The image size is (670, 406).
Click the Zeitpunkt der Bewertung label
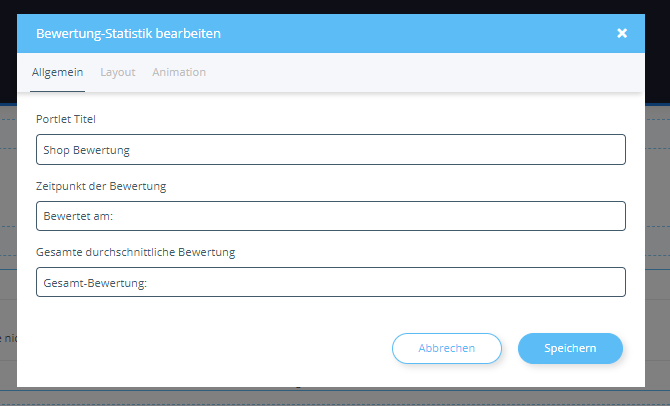coord(101,186)
